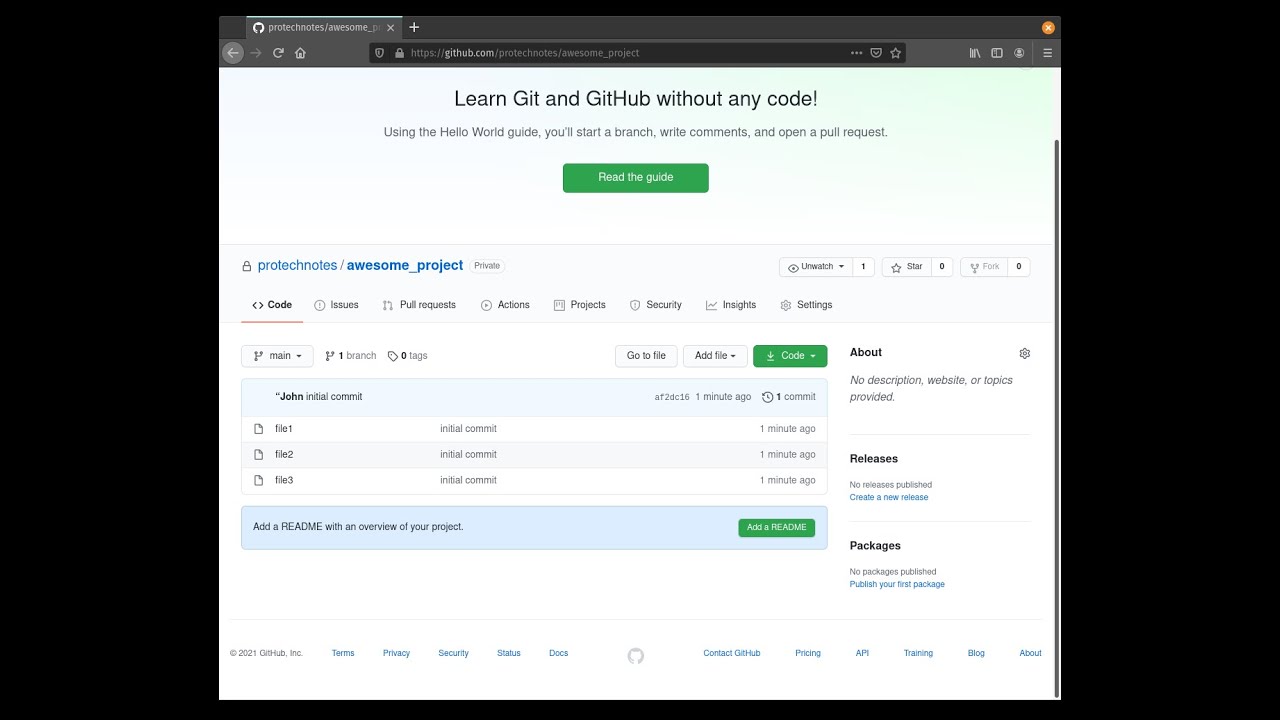View the 1 commit history link
The height and width of the screenshot is (720, 1280).
coord(789,397)
